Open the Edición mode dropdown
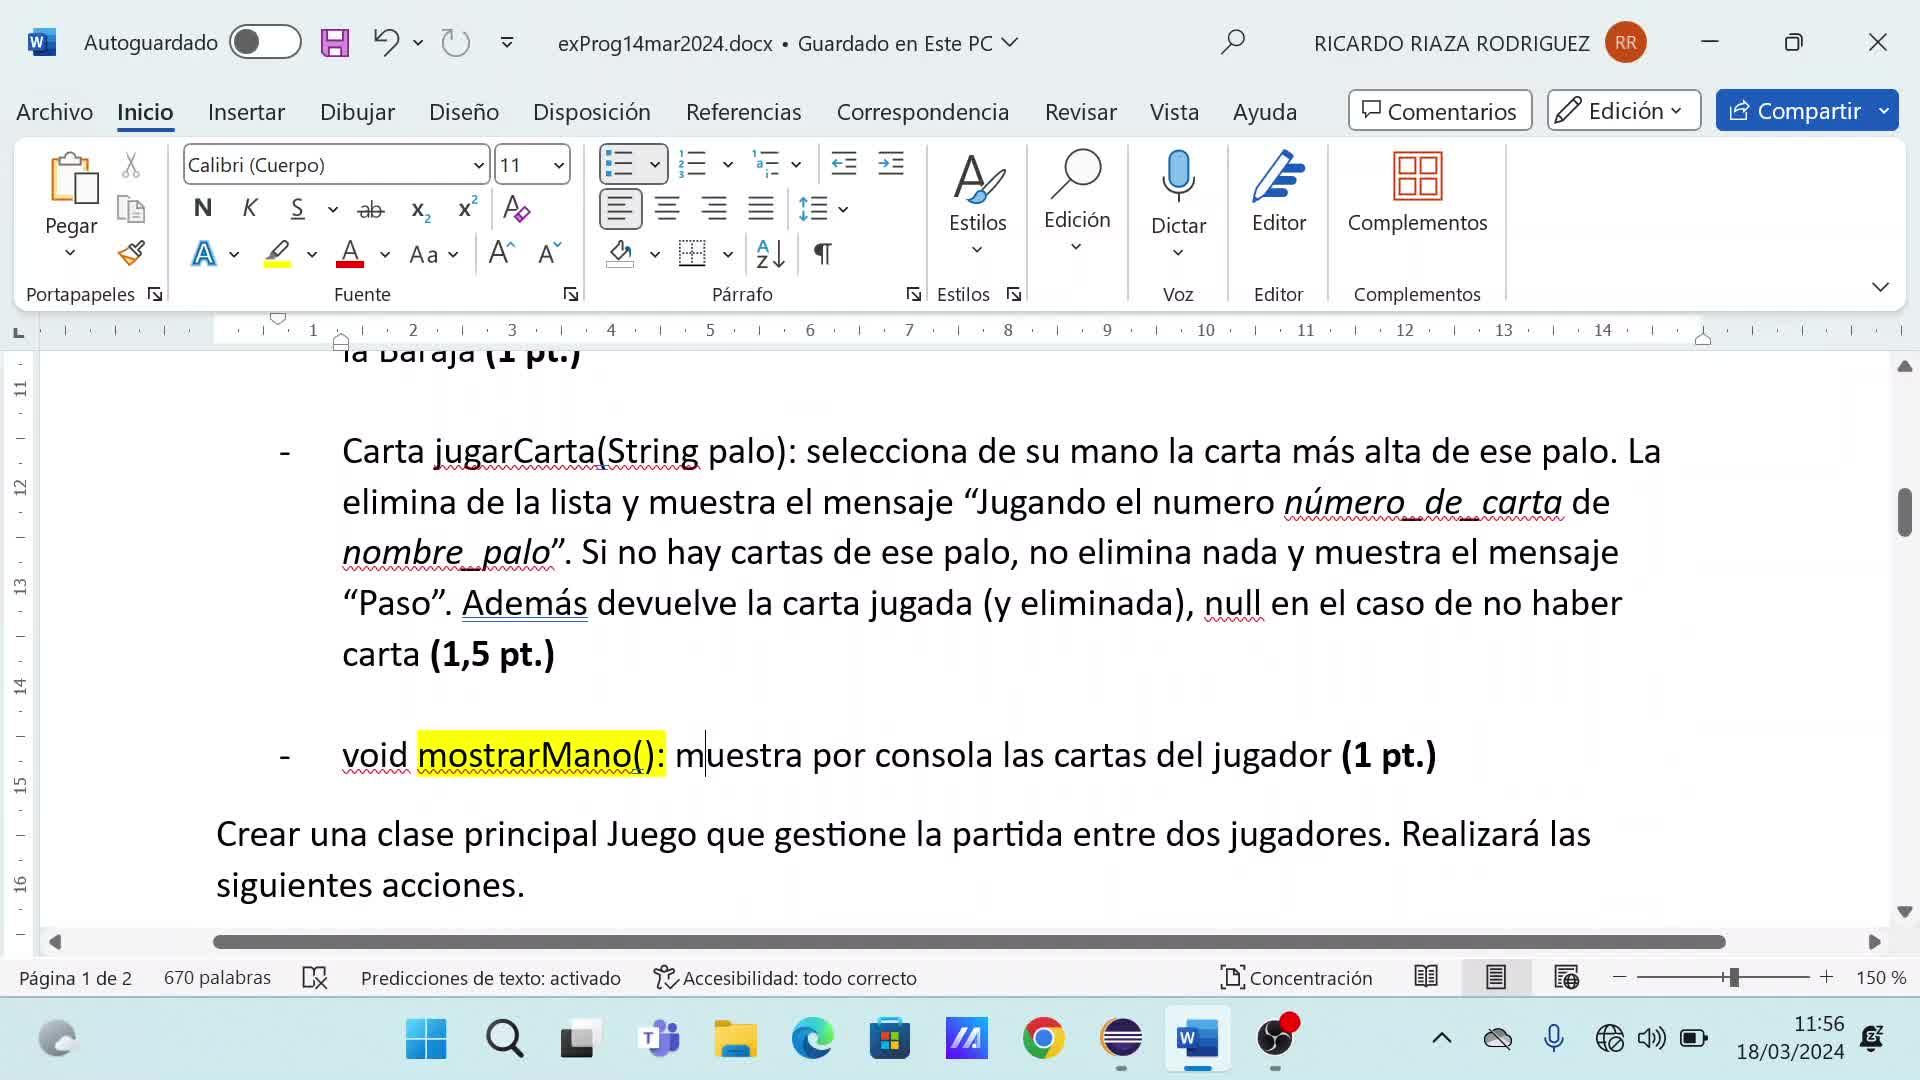This screenshot has width=1920, height=1080. point(1623,111)
